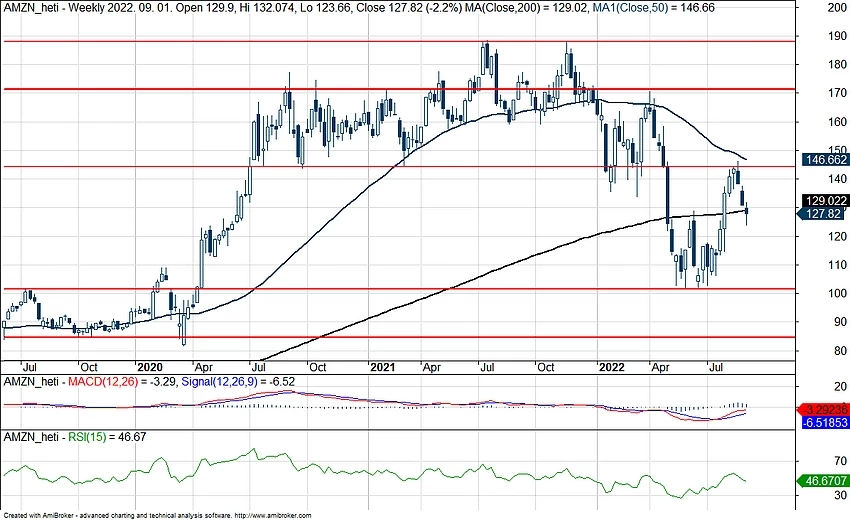The width and height of the screenshot is (850, 520).
Task: Click the 30 level label on RSI axis
Action: click(840, 495)
